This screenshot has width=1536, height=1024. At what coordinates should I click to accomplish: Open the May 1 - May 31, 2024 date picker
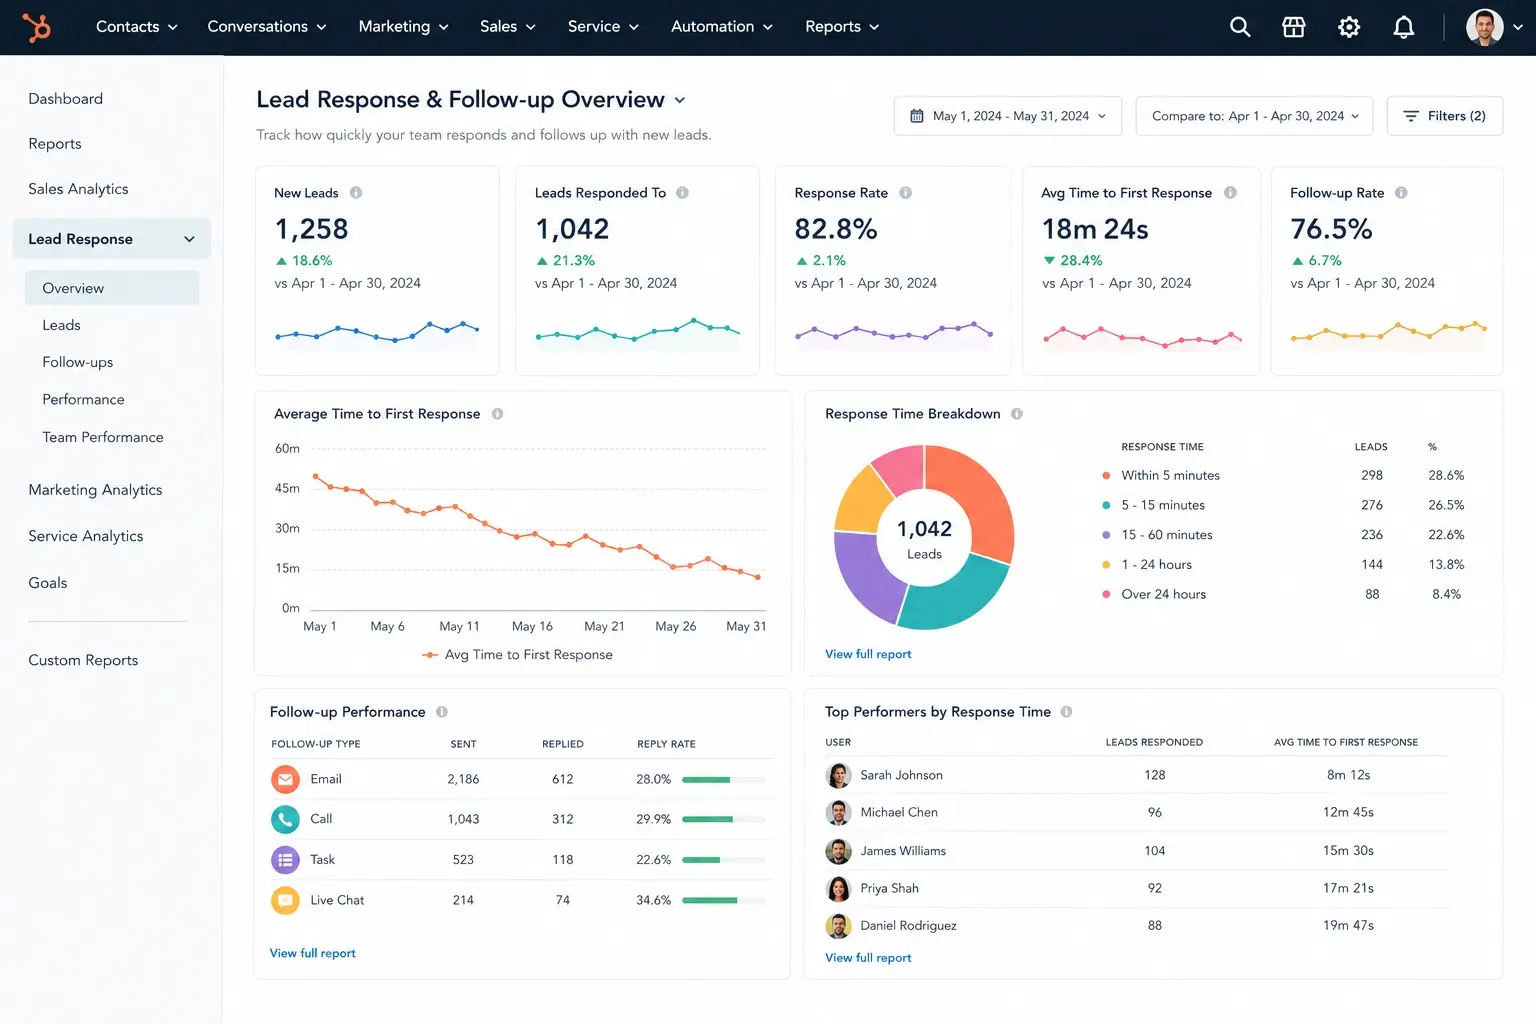[x=1008, y=116]
